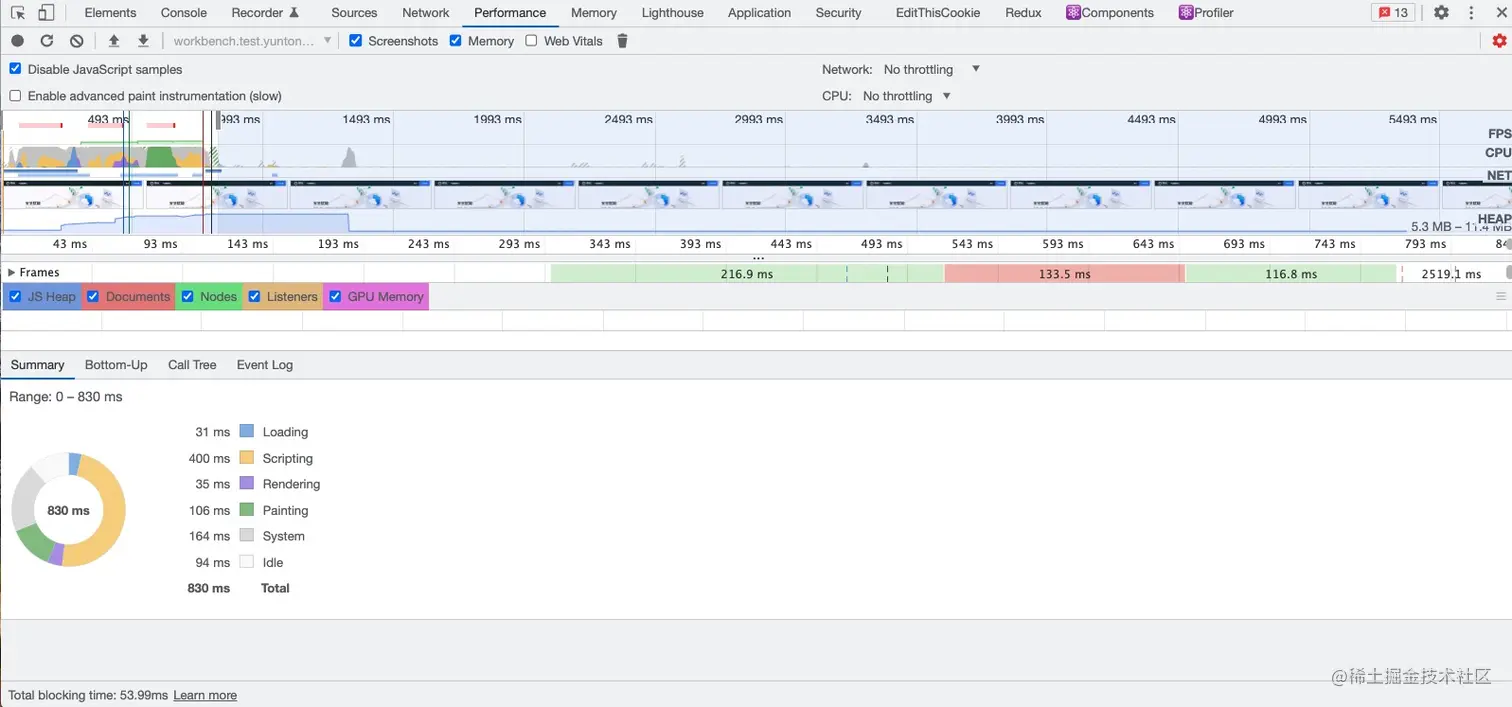
Task: Select the 116.8 ms frame
Action: pos(1290,273)
